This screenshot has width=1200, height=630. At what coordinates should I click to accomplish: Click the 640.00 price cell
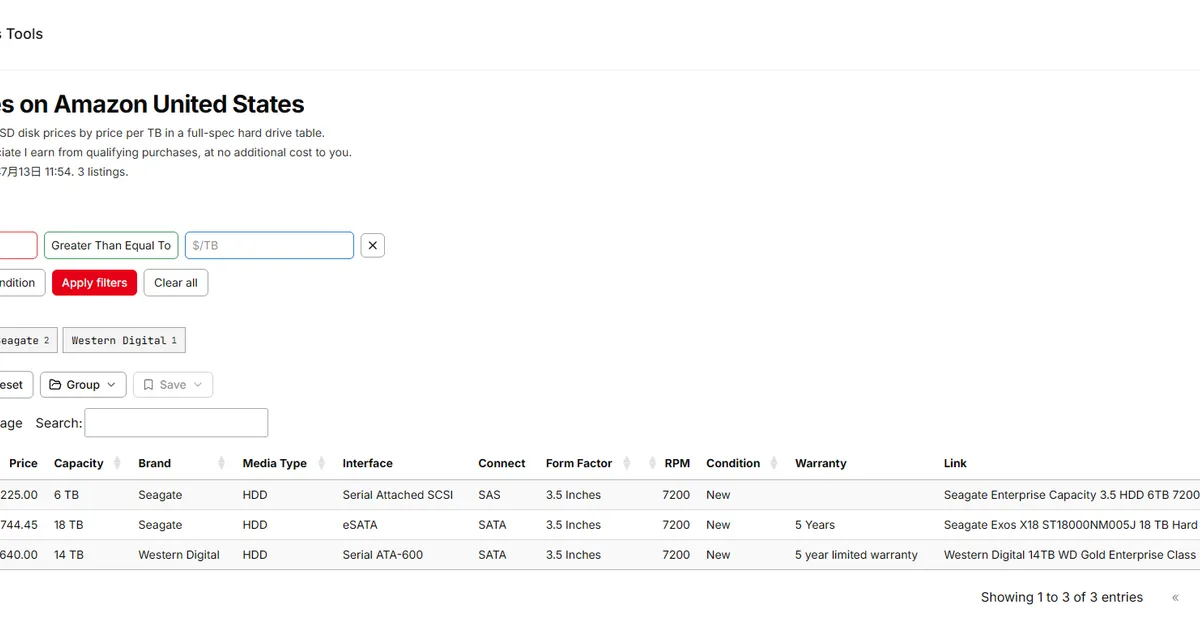click(x=19, y=555)
